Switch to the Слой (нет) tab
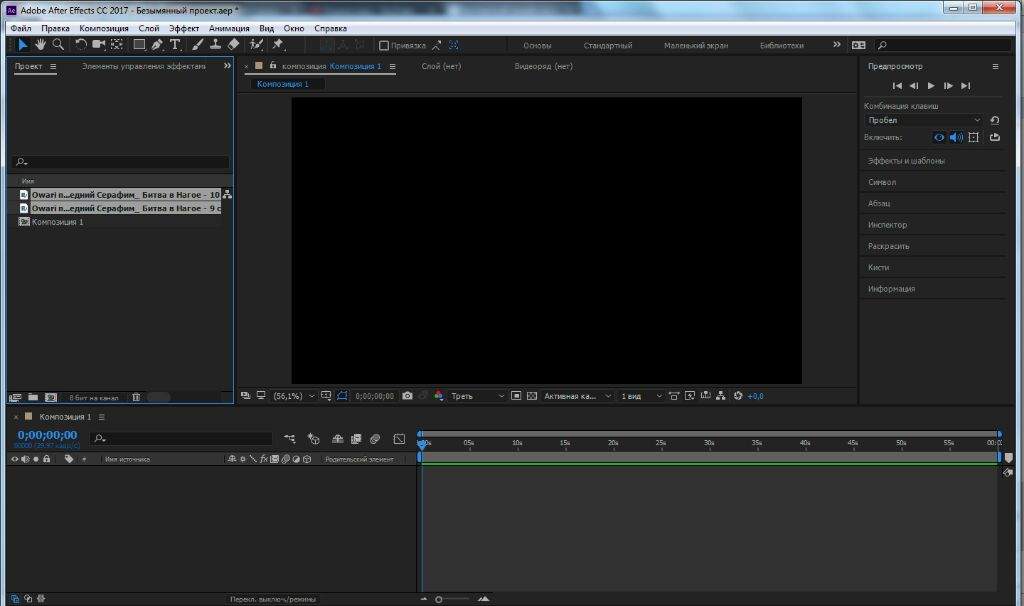The image size is (1024, 606). pos(441,66)
